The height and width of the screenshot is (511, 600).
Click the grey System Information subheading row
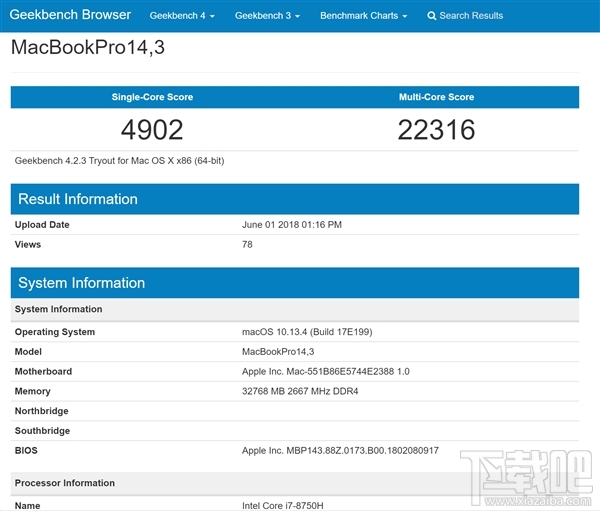click(x=295, y=309)
